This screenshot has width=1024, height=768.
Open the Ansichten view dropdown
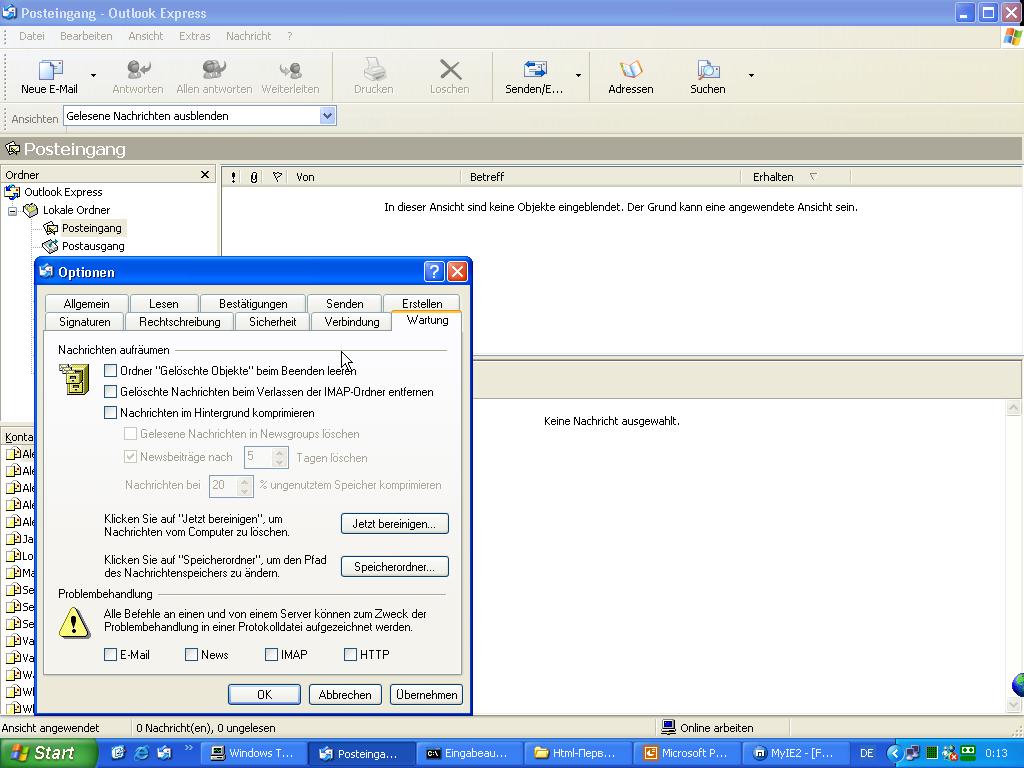pyautogui.click(x=327, y=116)
